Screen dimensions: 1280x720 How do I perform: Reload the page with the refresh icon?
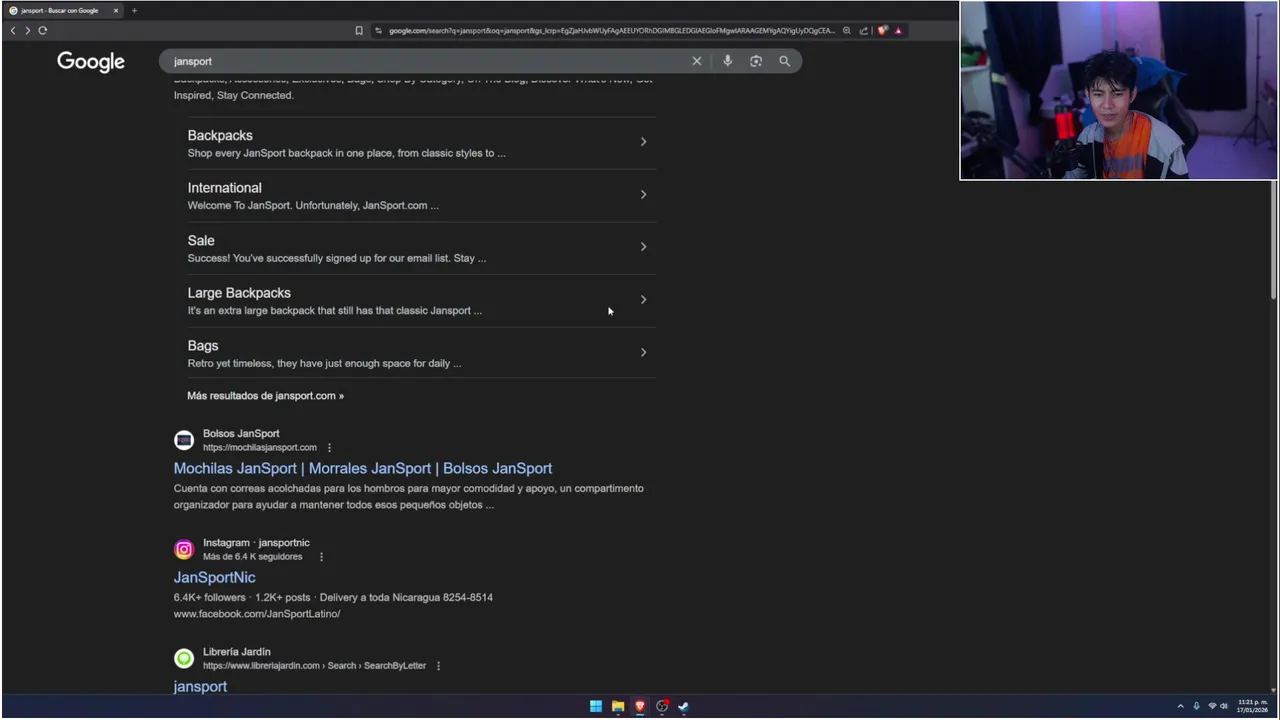(x=42, y=30)
